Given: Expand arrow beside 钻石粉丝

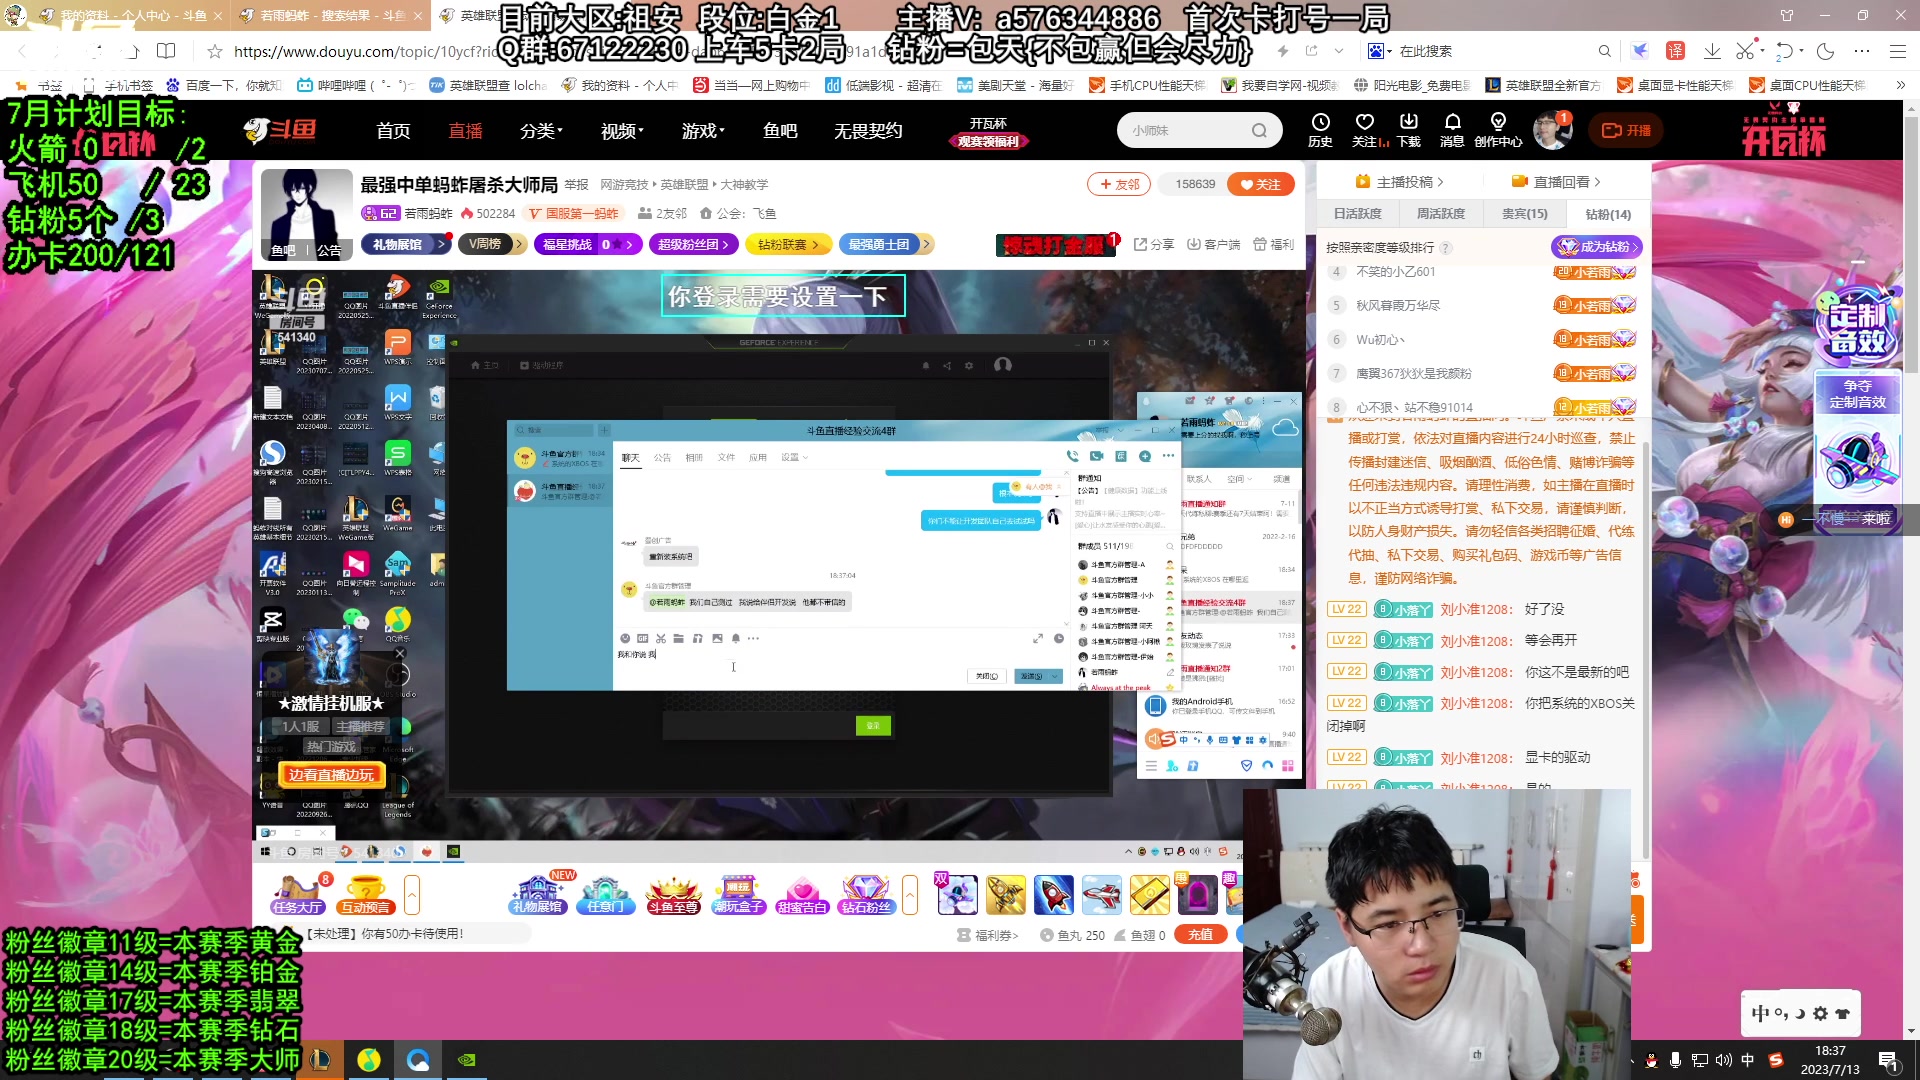Looking at the screenshot, I should [910, 894].
